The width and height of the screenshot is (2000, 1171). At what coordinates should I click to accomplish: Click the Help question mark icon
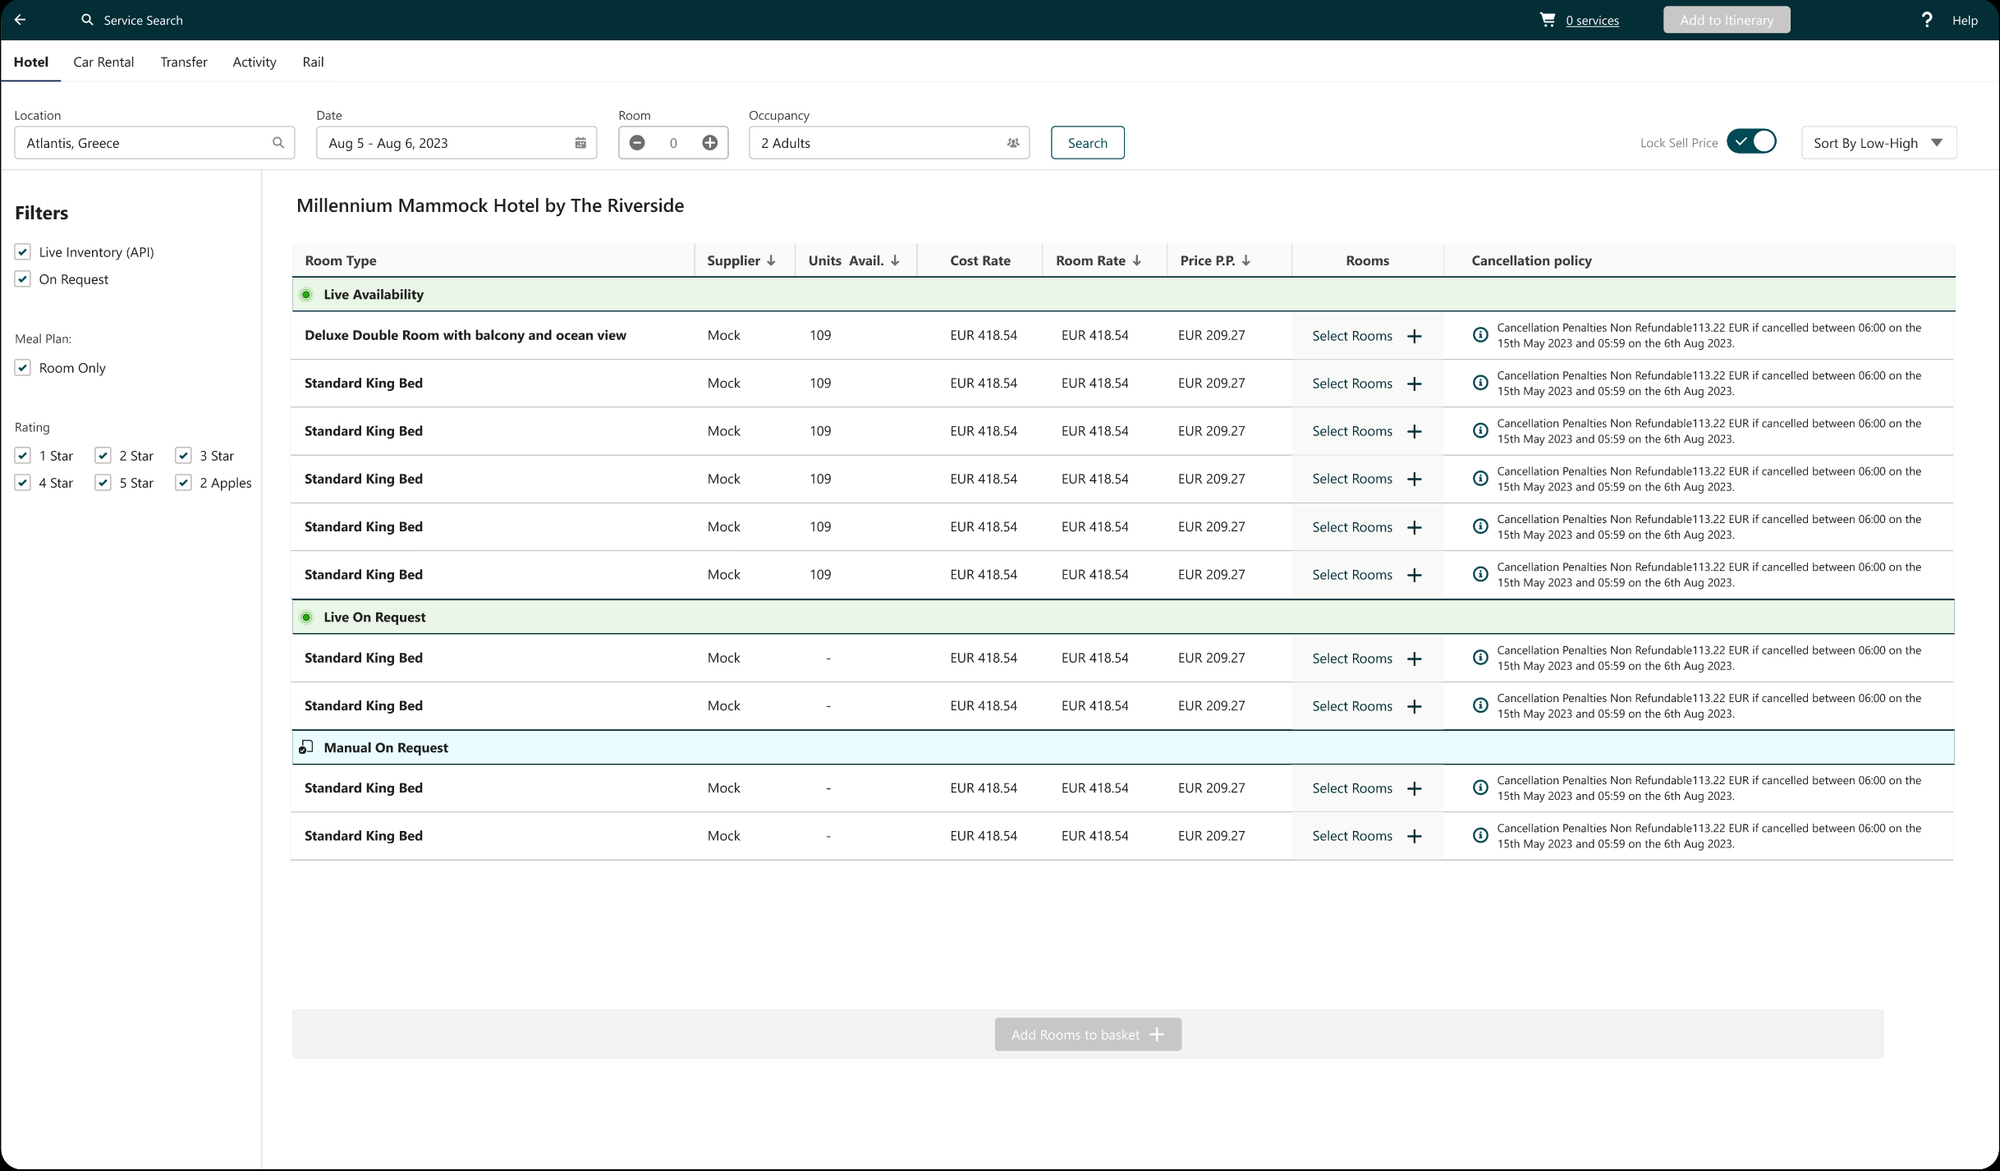tap(1926, 20)
